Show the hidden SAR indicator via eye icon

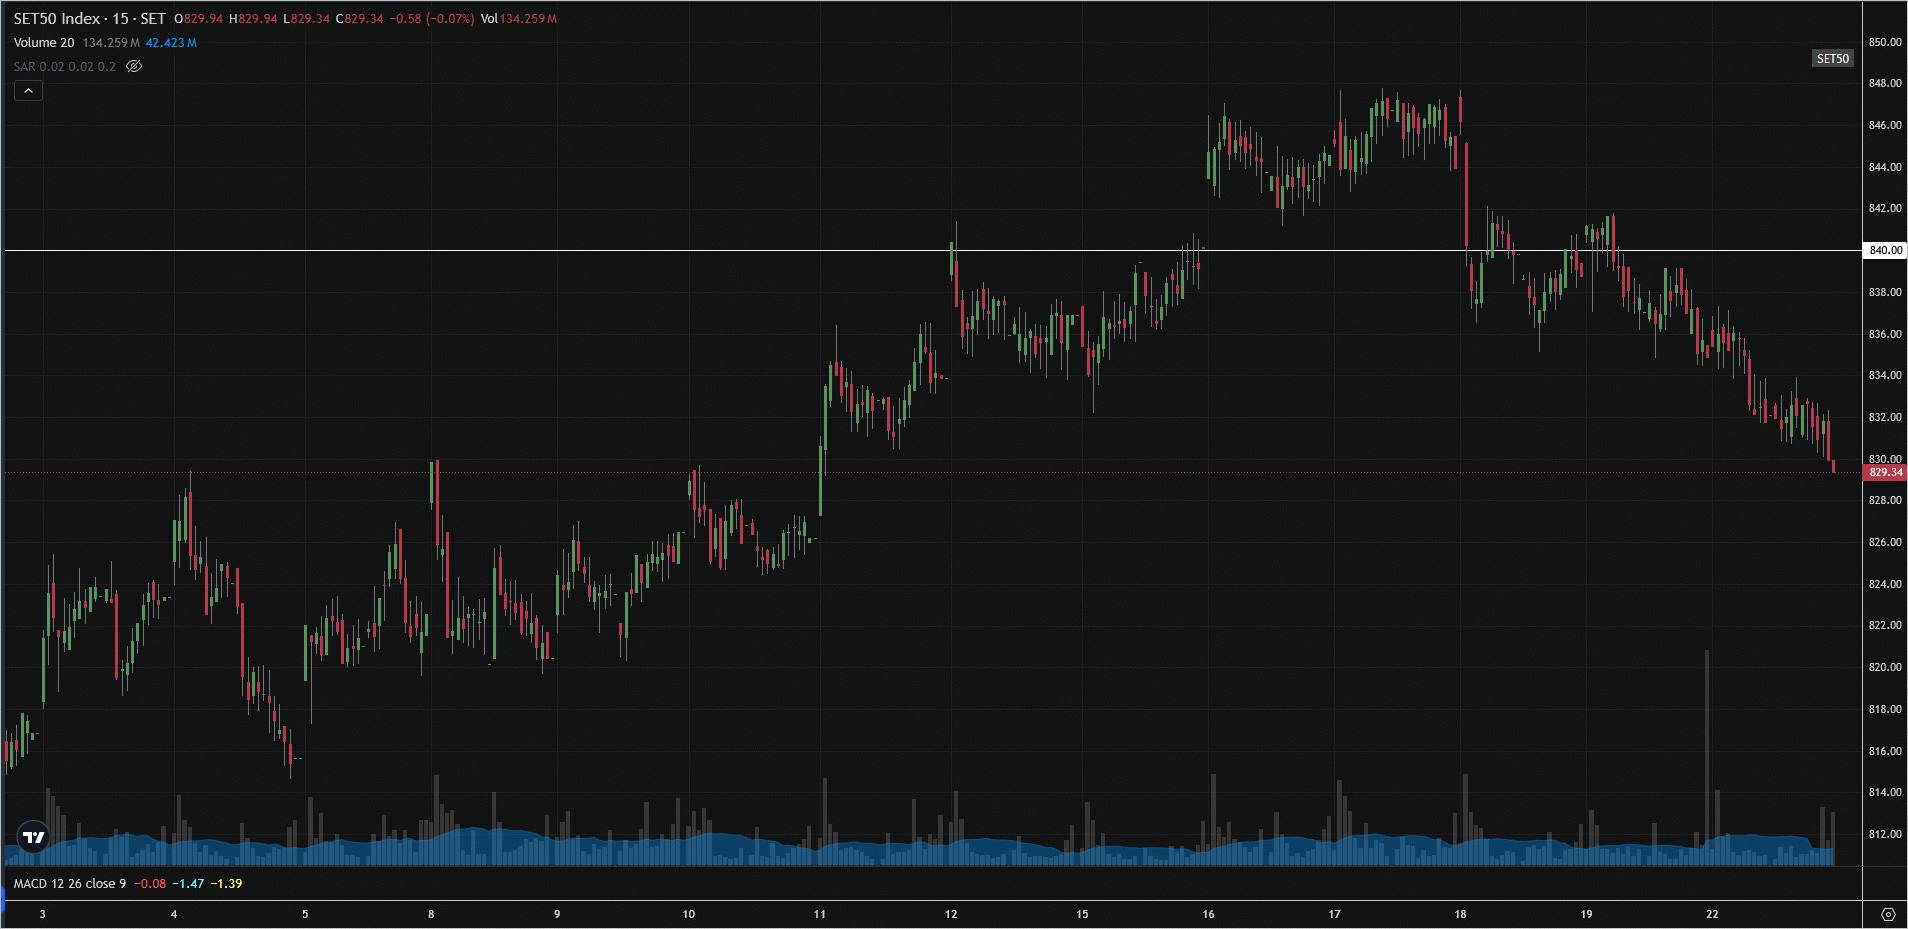click(134, 66)
